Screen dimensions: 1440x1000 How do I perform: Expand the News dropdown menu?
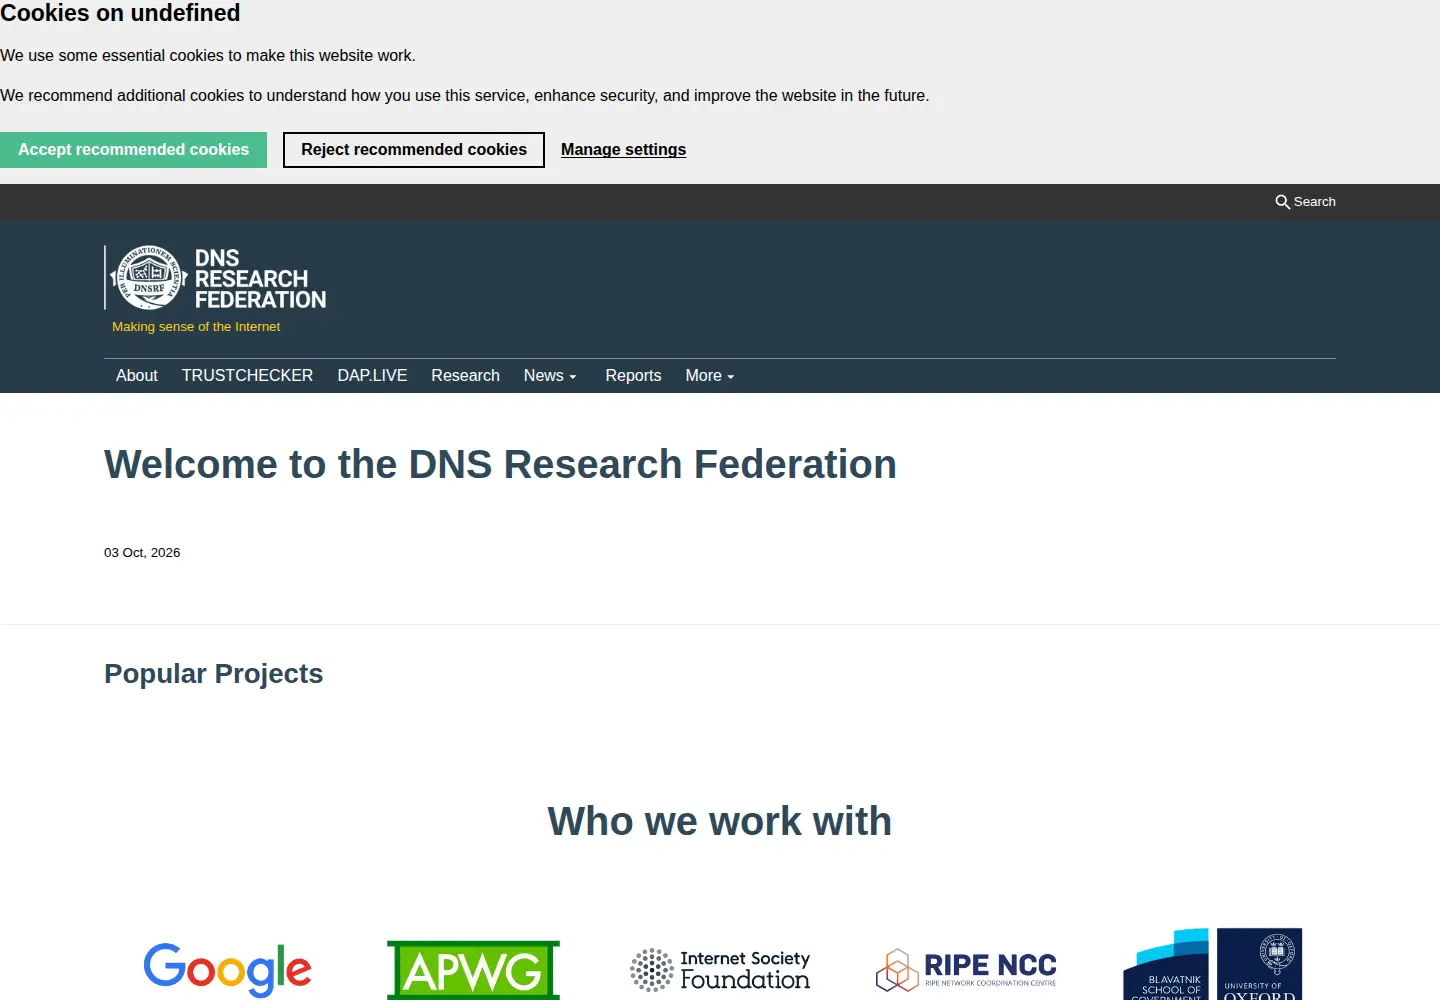[550, 376]
